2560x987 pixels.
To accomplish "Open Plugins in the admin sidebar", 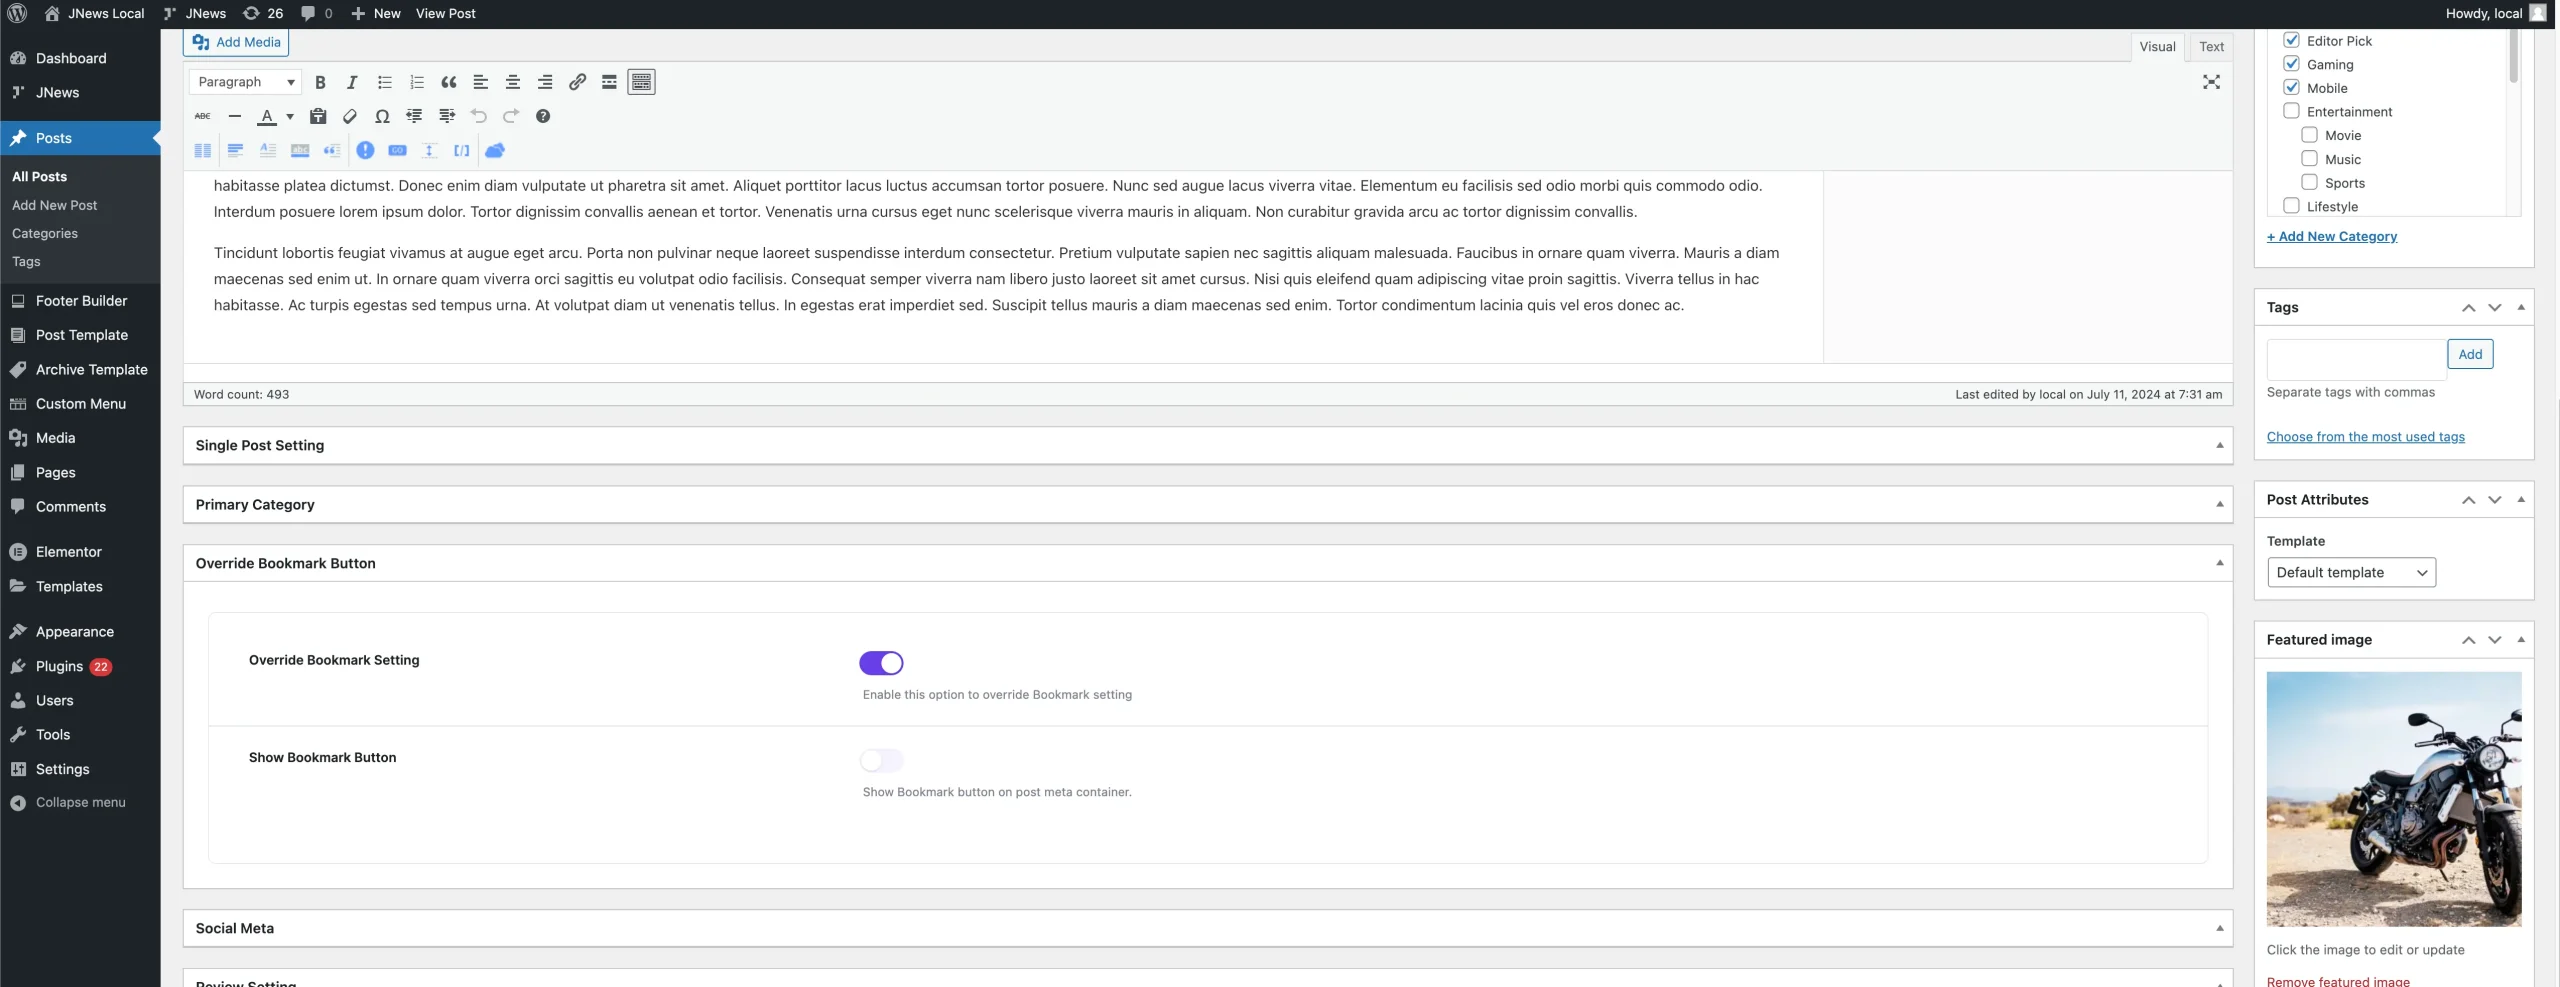I will [x=59, y=666].
